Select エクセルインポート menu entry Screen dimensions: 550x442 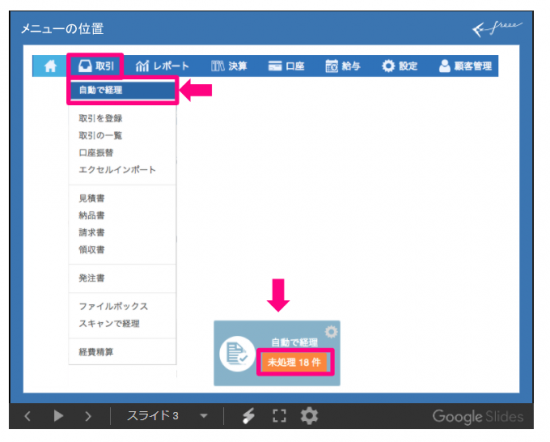[x=117, y=170]
